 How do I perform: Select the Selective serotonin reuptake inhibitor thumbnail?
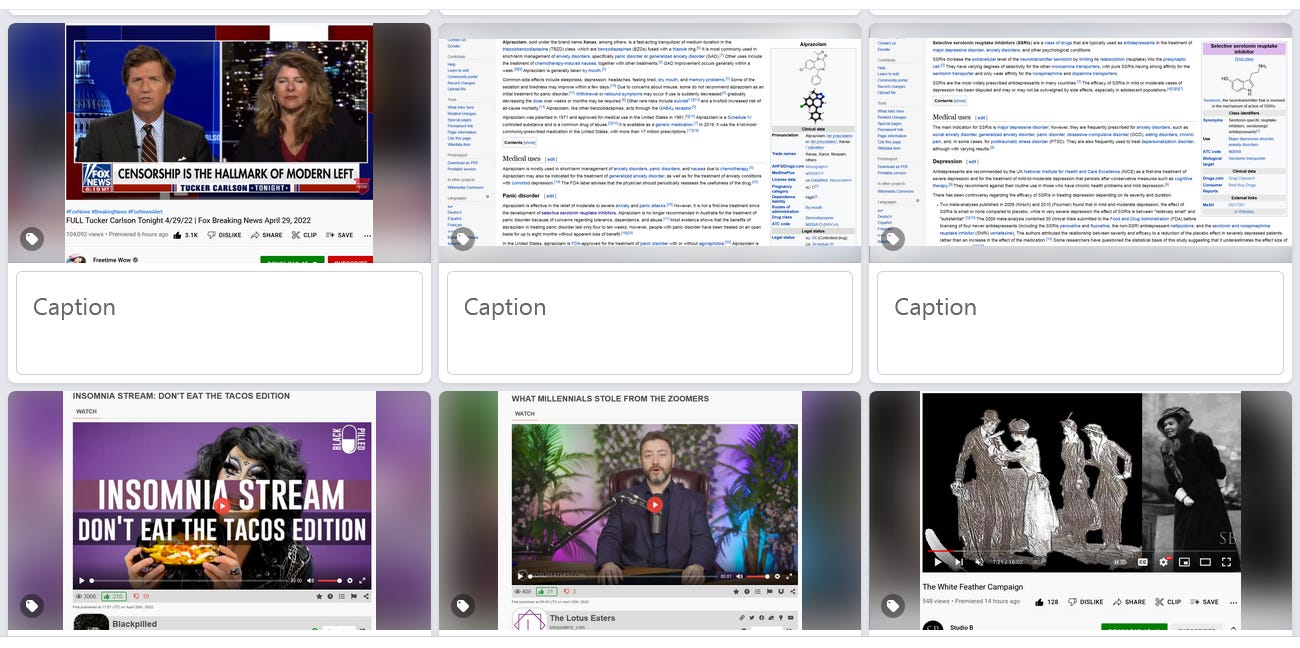coord(1080,143)
